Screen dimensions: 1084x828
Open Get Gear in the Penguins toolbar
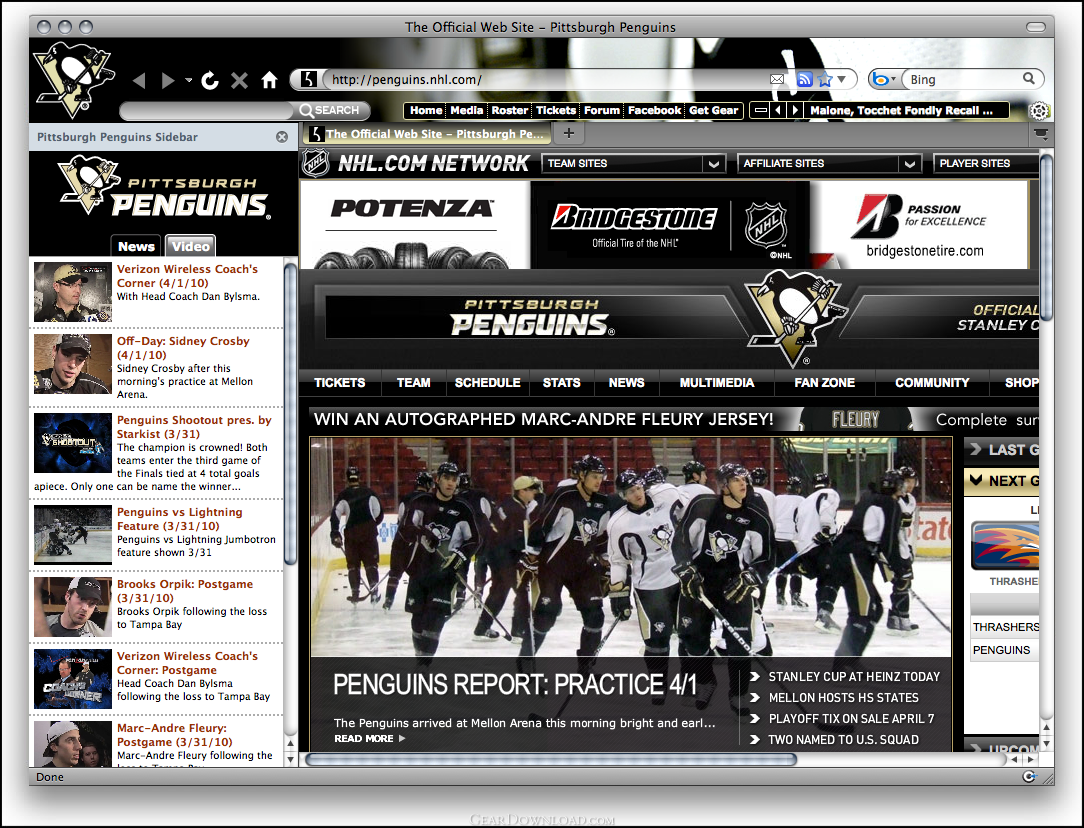pyautogui.click(x=713, y=111)
